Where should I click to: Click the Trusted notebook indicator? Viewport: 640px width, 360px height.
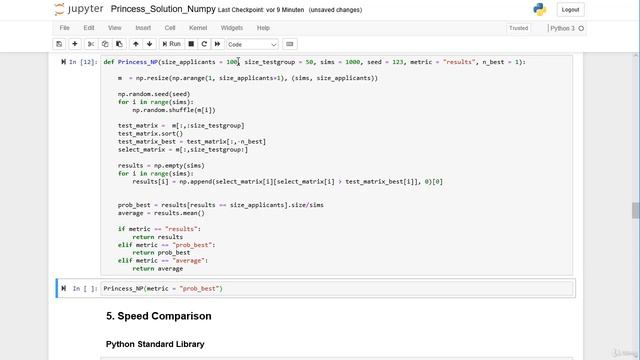pos(518,28)
